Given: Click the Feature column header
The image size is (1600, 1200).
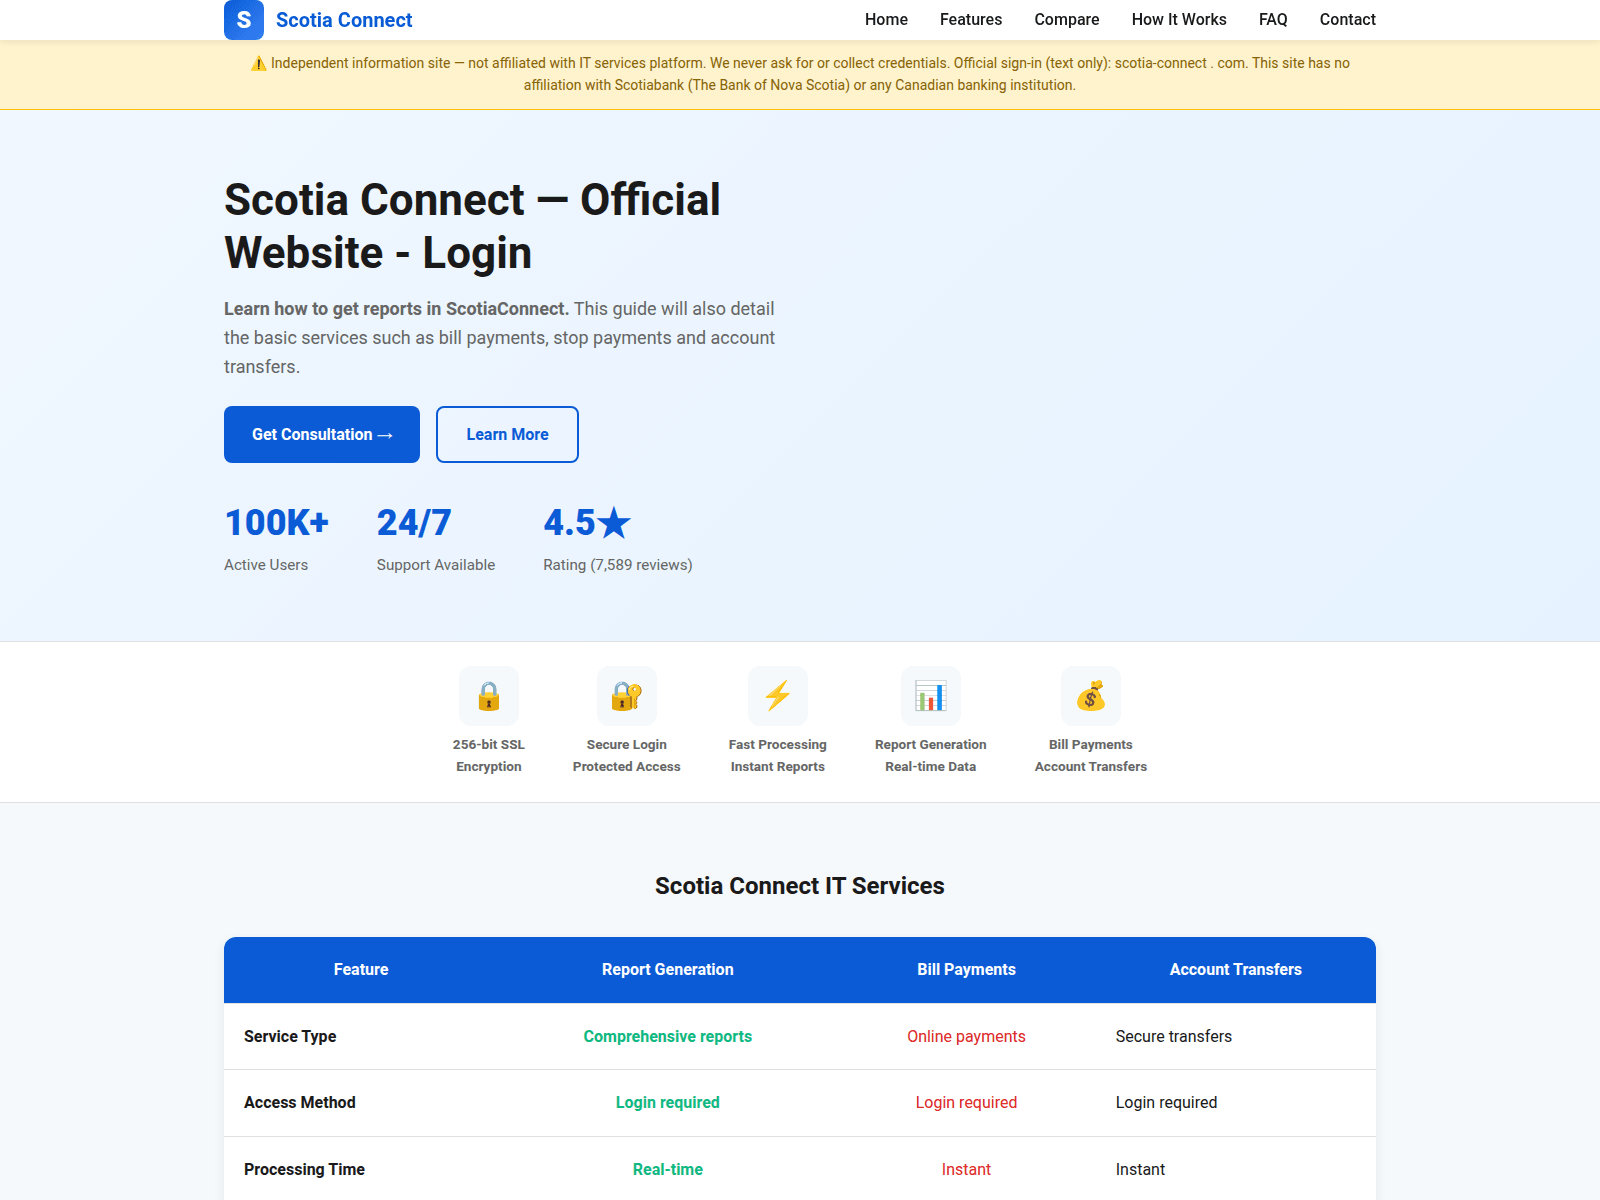Looking at the screenshot, I should coord(361,969).
